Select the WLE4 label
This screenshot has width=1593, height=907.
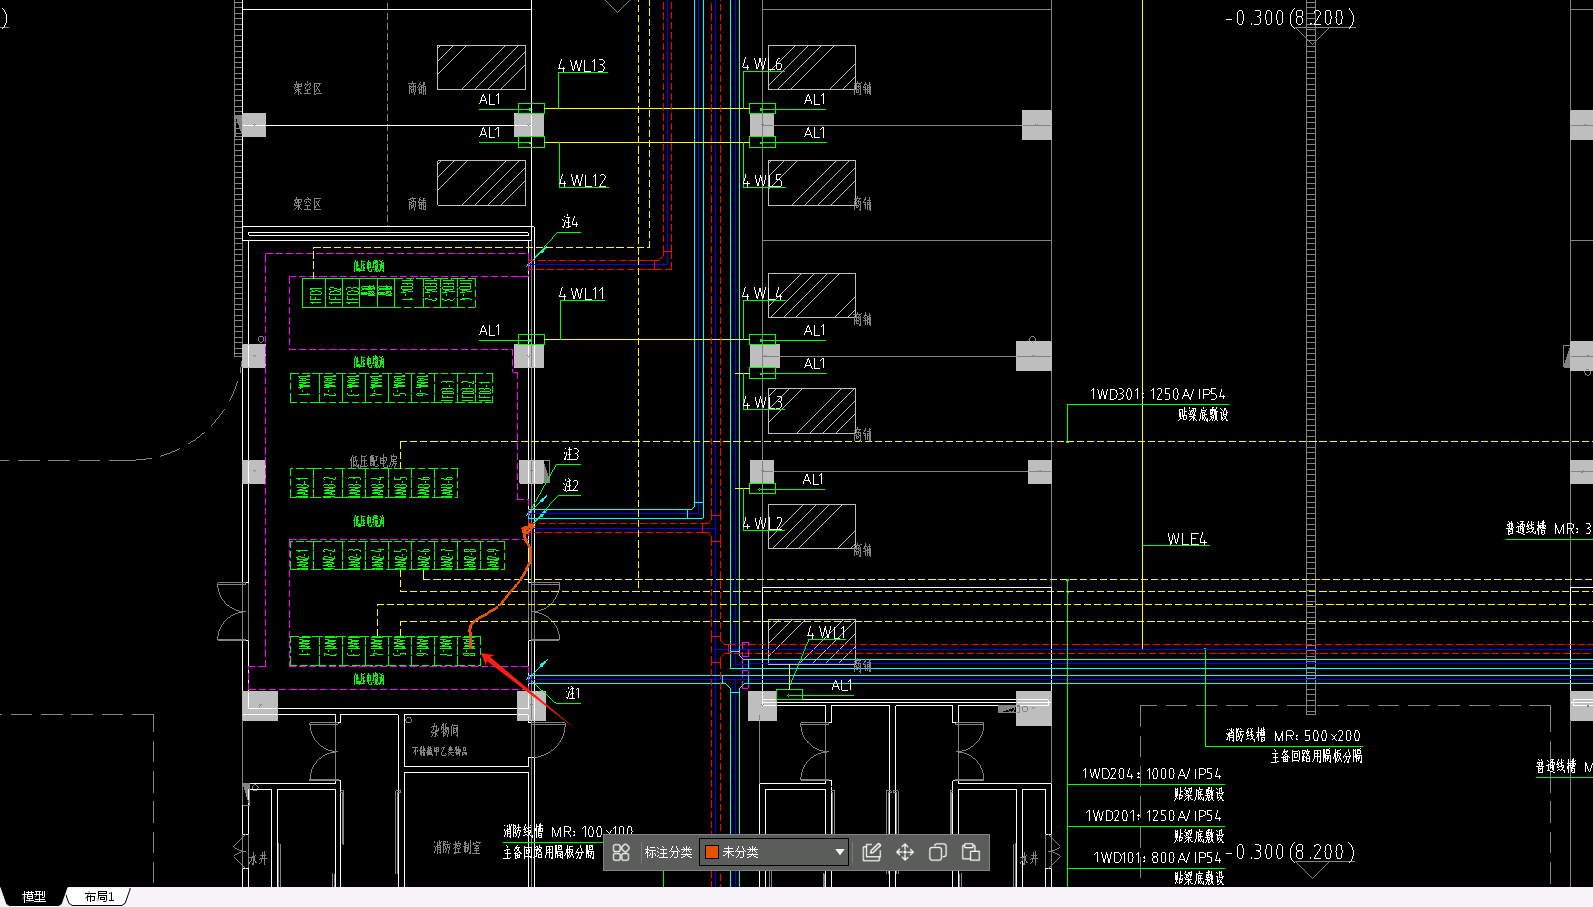coord(1187,540)
